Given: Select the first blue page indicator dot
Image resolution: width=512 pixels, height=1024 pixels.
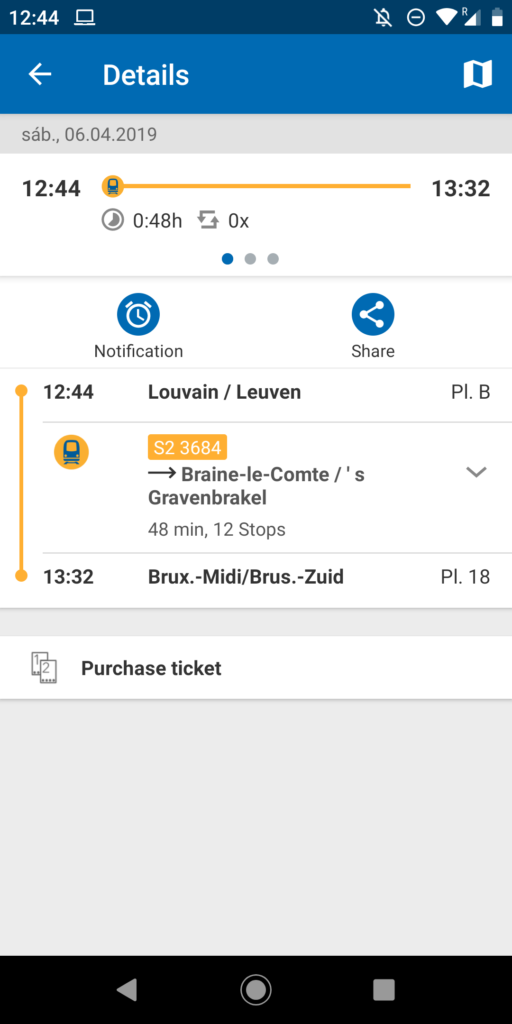Looking at the screenshot, I should tap(227, 259).
